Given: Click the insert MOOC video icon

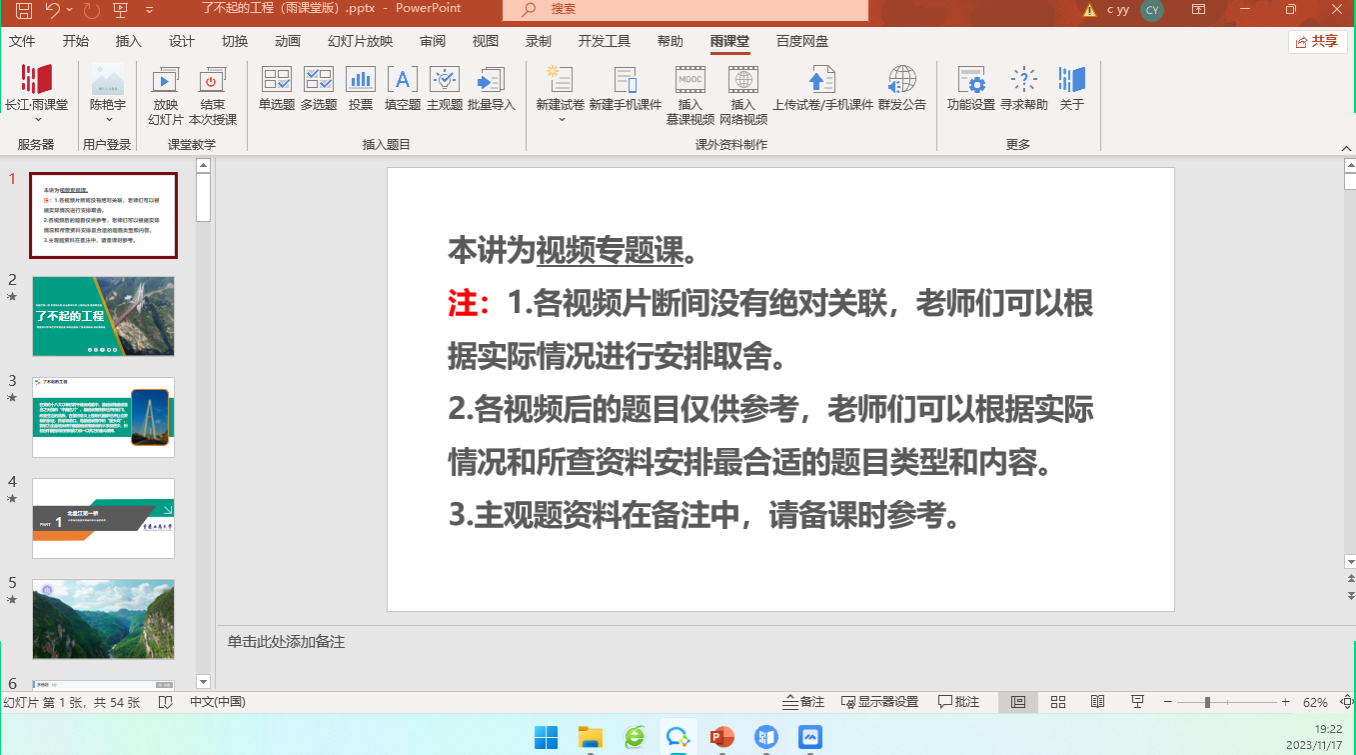Looking at the screenshot, I should click(x=690, y=88).
